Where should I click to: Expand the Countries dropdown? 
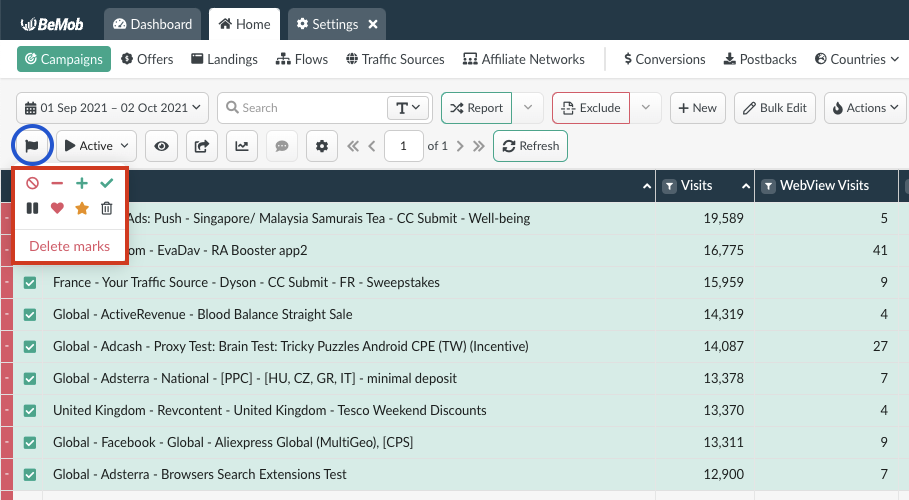point(857,59)
